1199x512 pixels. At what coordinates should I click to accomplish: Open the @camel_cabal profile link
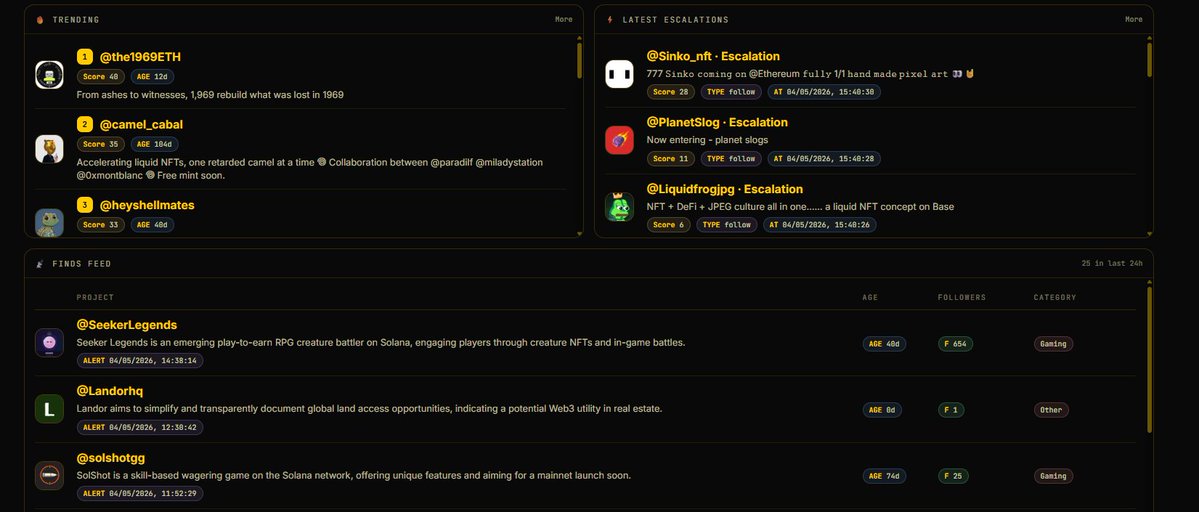pos(141,125)
